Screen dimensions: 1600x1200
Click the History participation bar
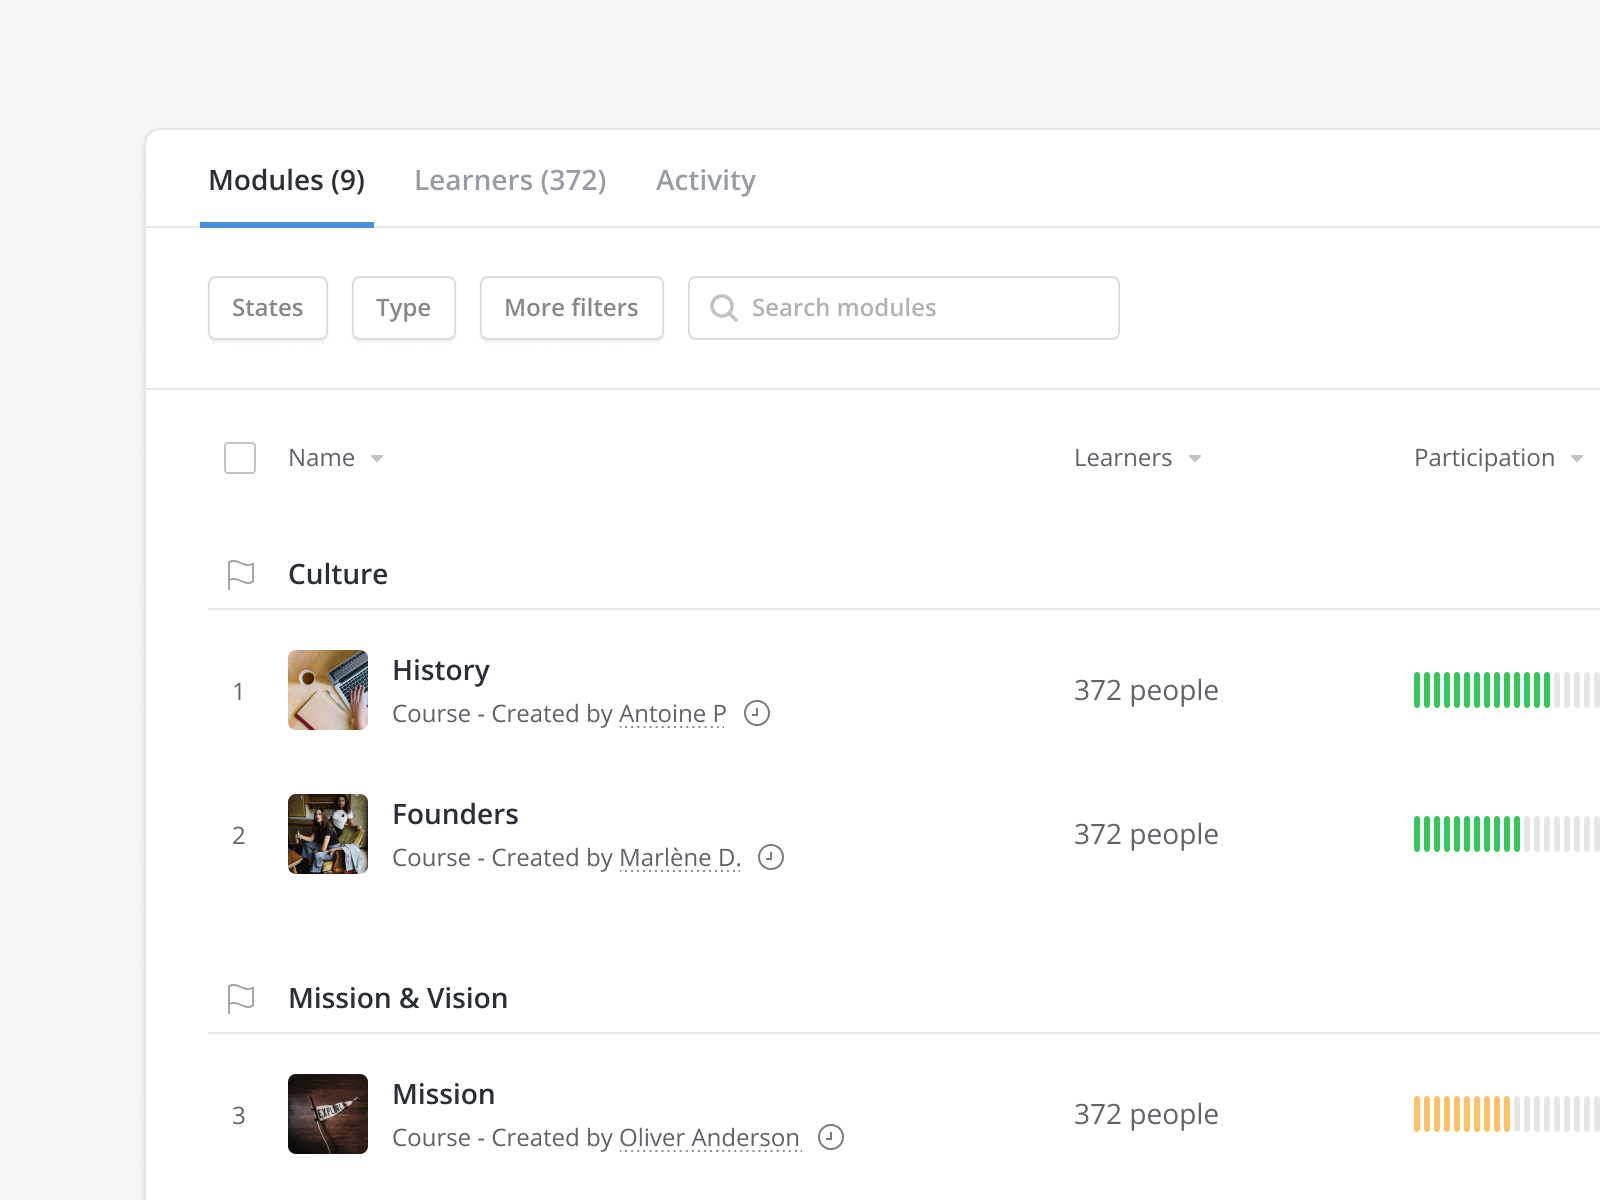click(1506, 690)
